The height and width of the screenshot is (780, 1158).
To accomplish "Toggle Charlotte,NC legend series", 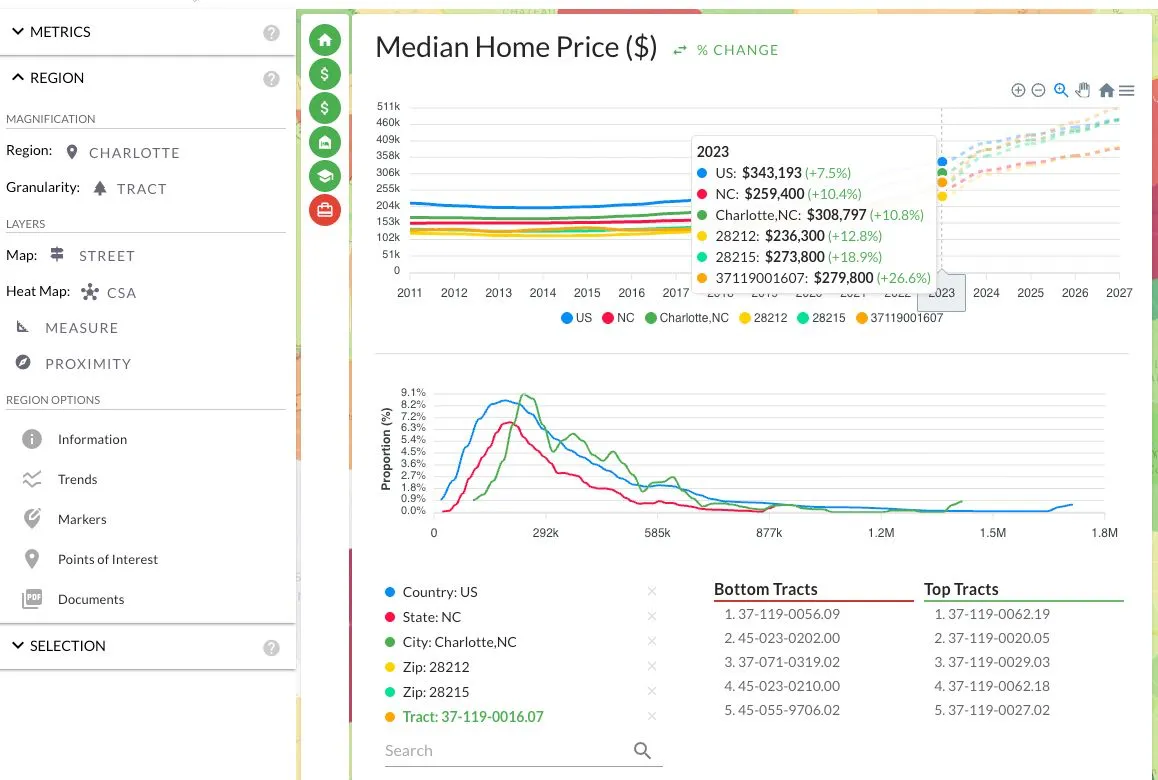I will point(687,318).
